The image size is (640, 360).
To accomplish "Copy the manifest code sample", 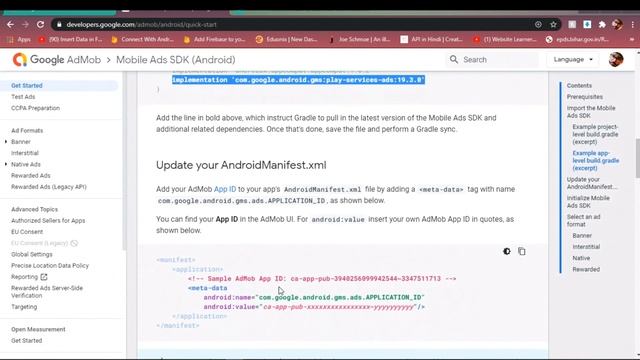I will (522, 251).
